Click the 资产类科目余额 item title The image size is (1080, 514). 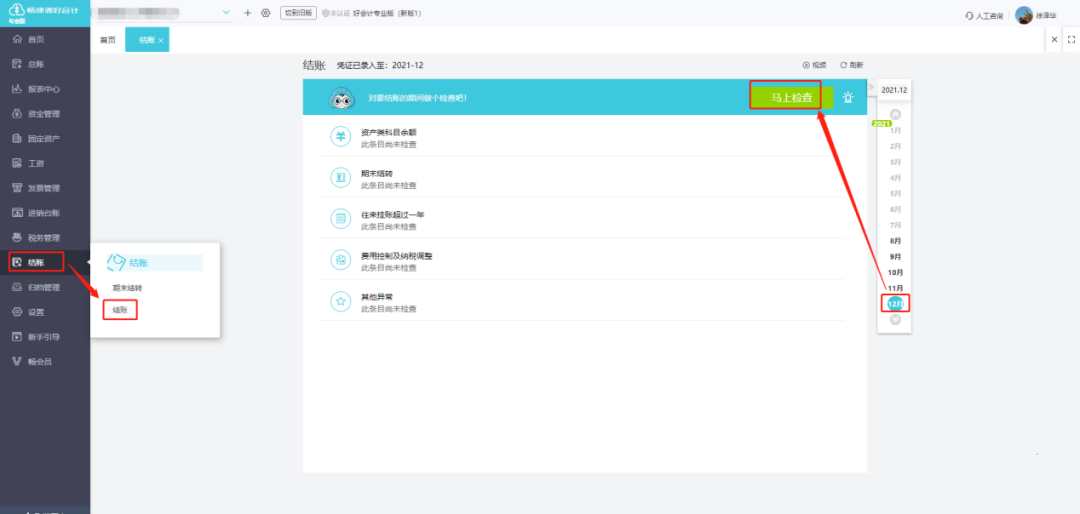point(389,132)
